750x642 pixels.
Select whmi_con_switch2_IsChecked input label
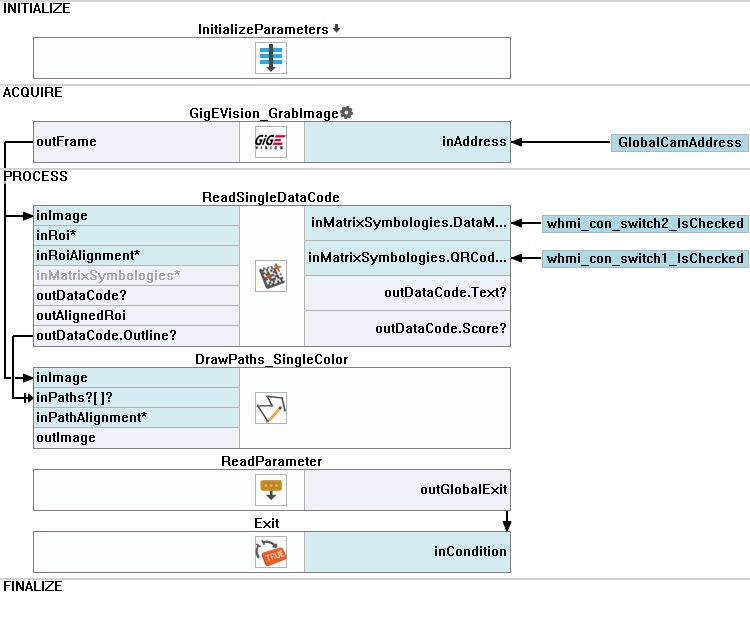(x=645, y=223)
